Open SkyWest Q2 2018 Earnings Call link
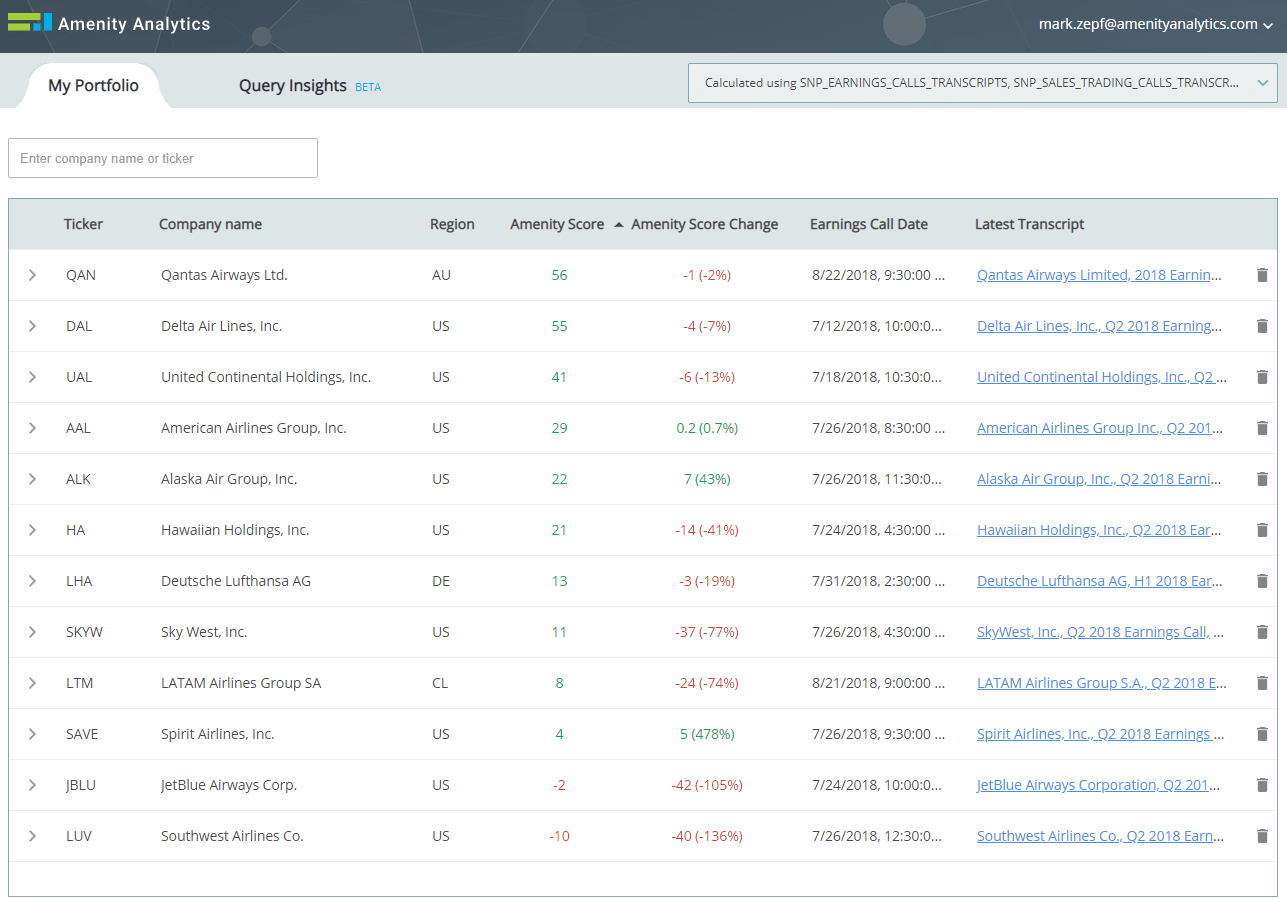The image size is (1287, 899). pos(1099,632)
